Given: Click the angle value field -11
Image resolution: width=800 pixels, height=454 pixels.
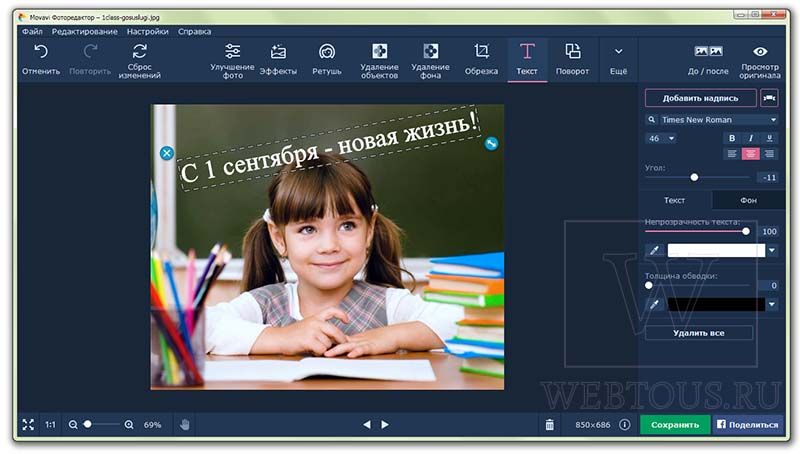Looking at the screenshot, I should (768, 177).
